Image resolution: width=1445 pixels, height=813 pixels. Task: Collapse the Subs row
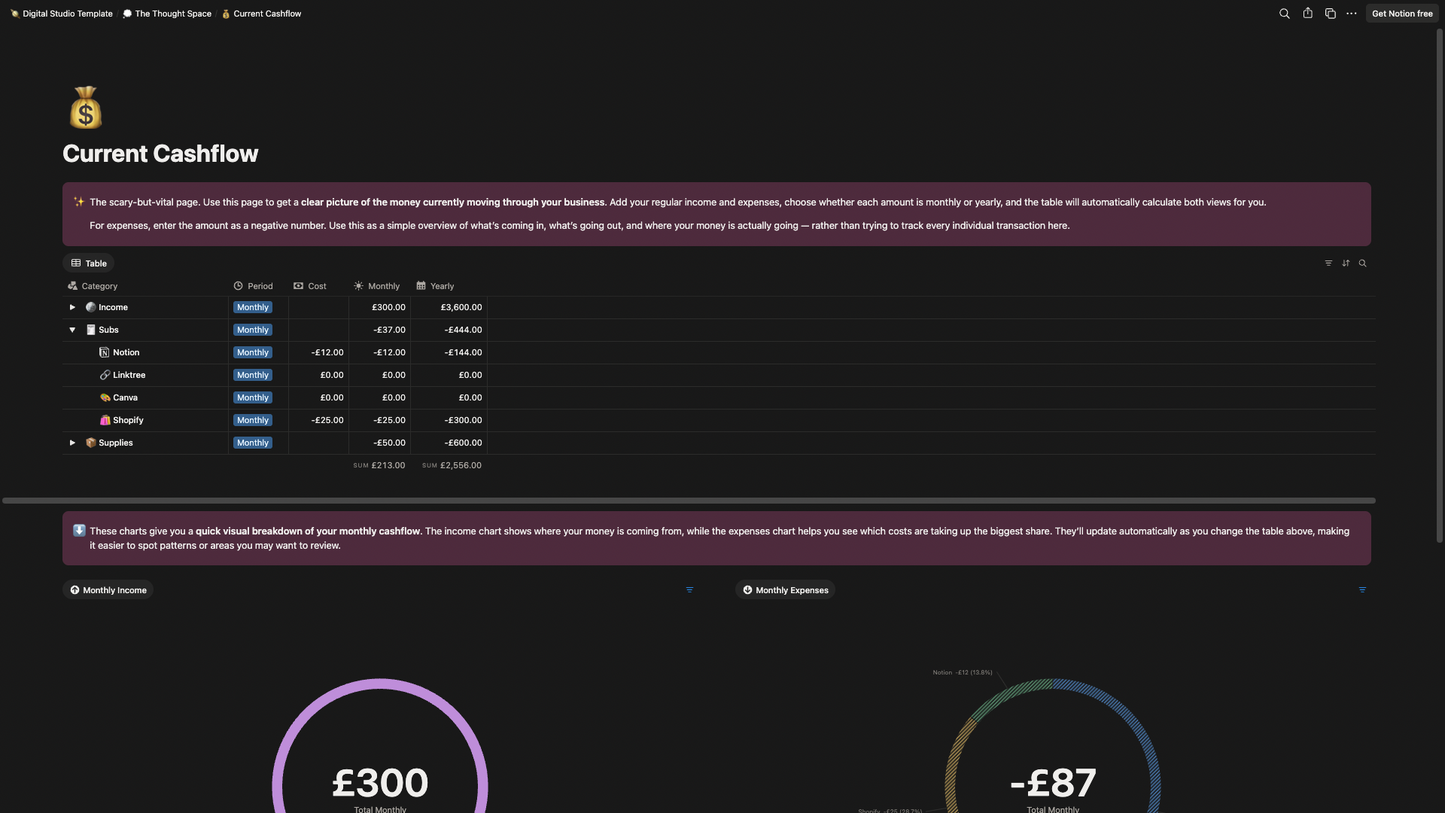72,330
